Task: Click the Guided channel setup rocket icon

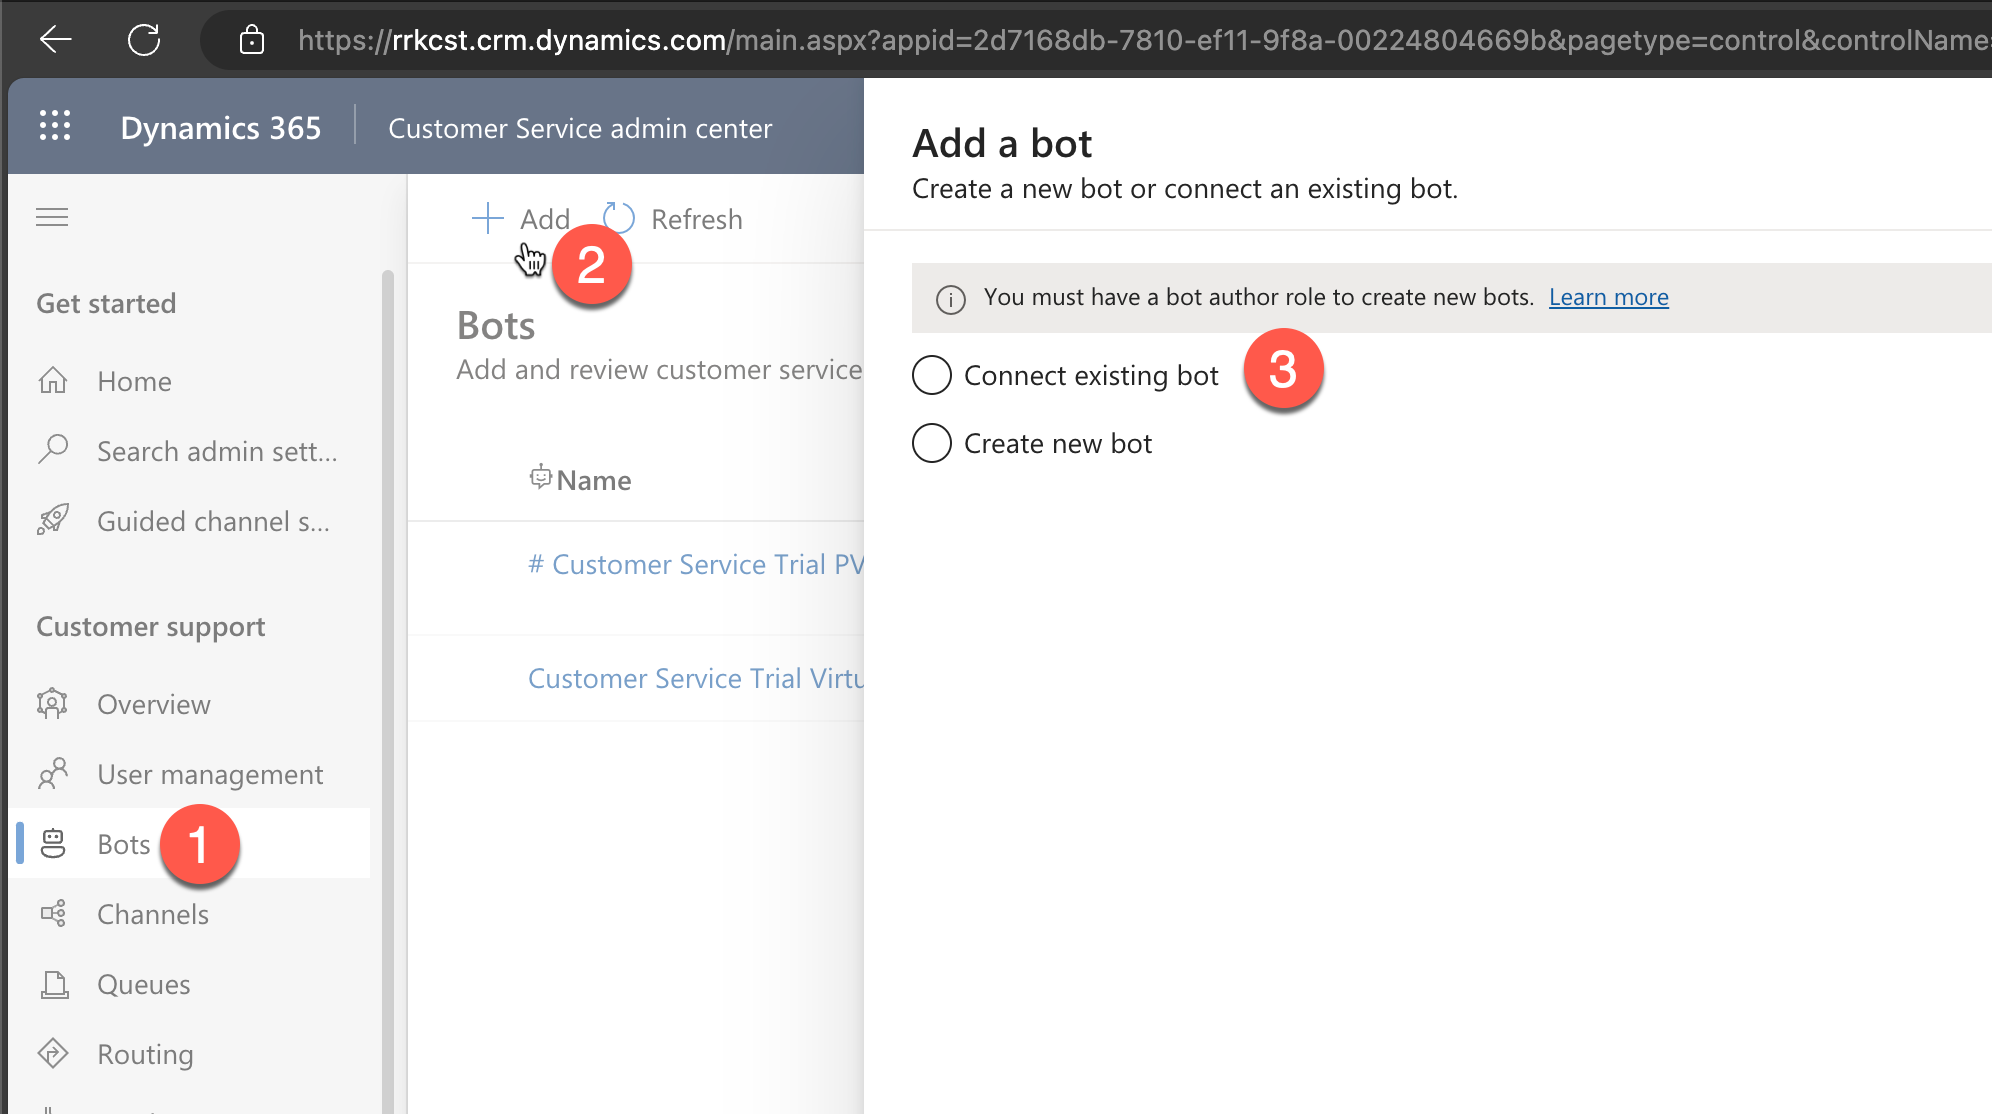Action: pyautogui.click(x=53, y=520)
